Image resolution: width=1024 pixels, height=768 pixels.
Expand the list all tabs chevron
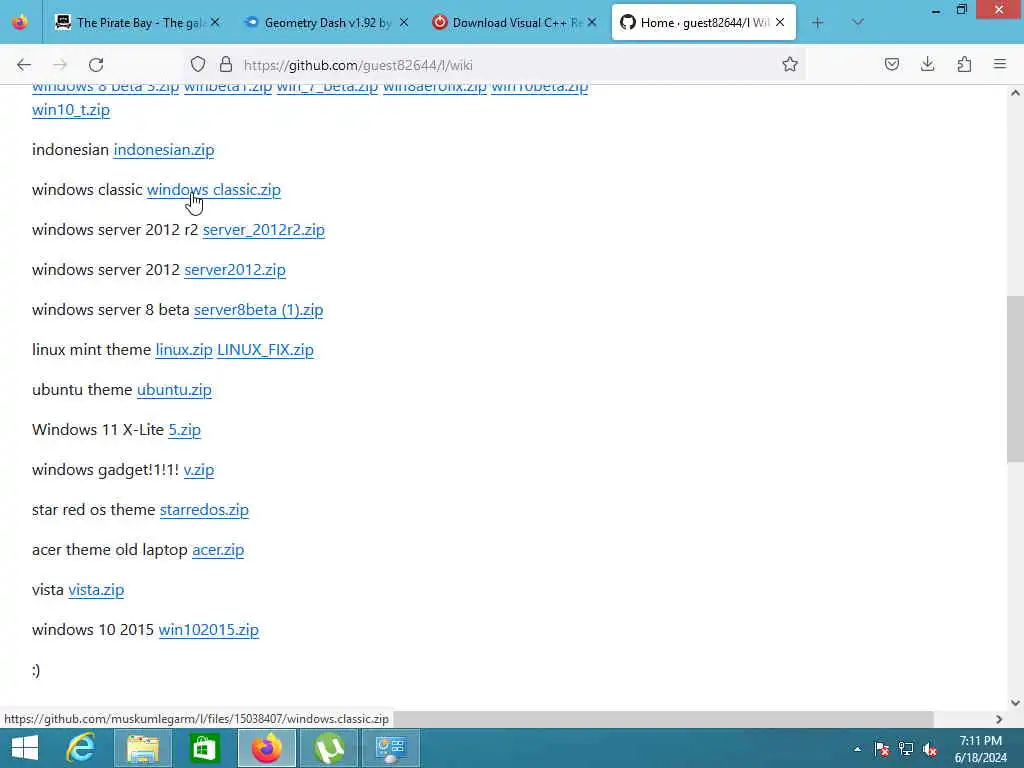[858, 23]
